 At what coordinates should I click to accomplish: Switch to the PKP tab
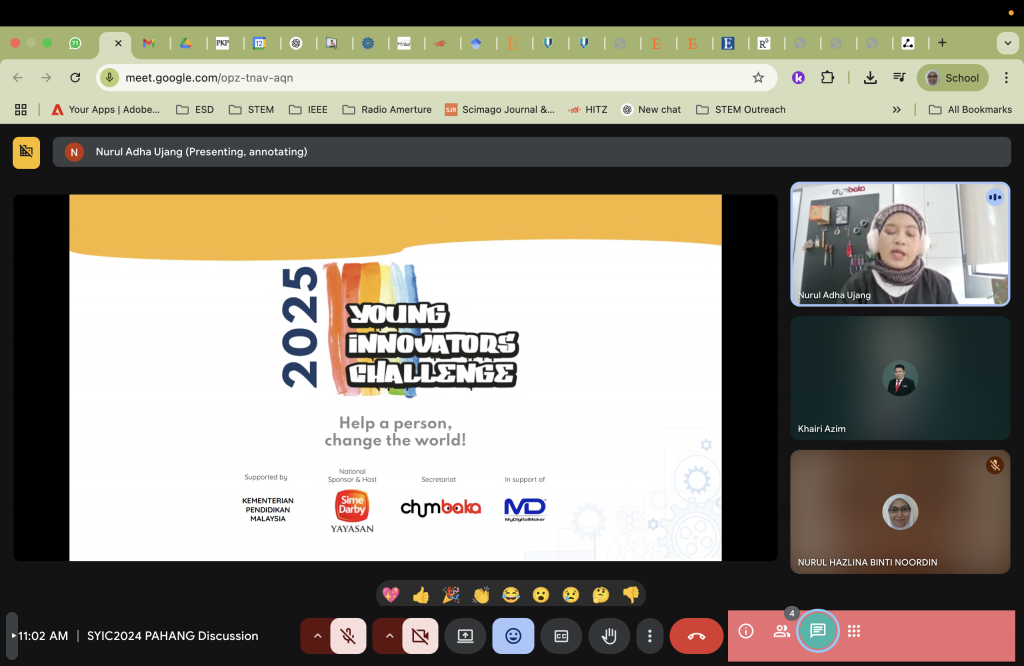(x=223, y=43)
